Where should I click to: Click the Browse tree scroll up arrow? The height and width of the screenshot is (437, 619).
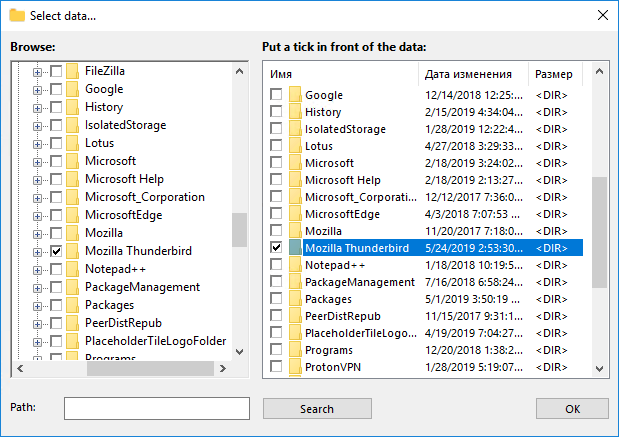[x=239, y=71]
